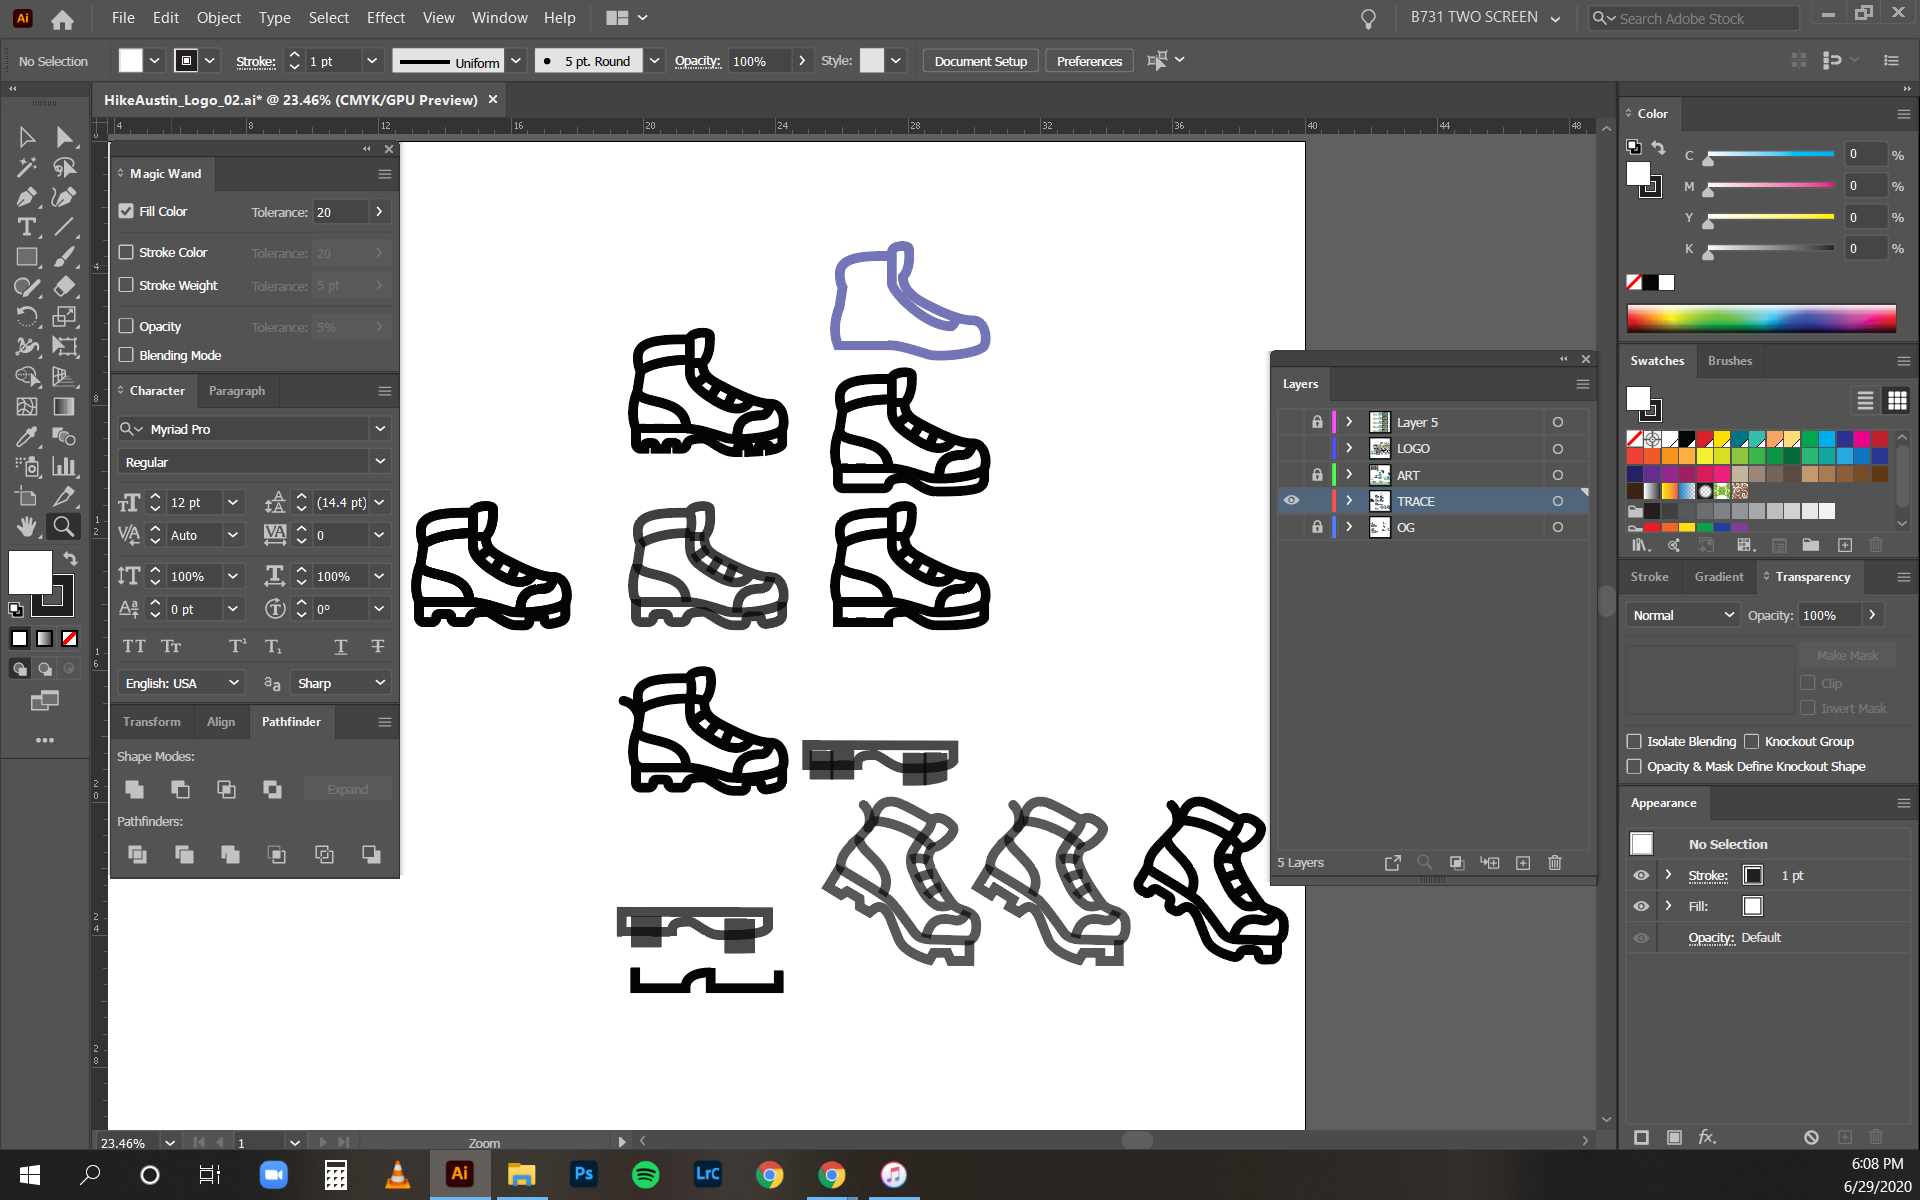1920x1200 pixels.
Task: Switch to the Brushes tab
Action: (1729, 361)
